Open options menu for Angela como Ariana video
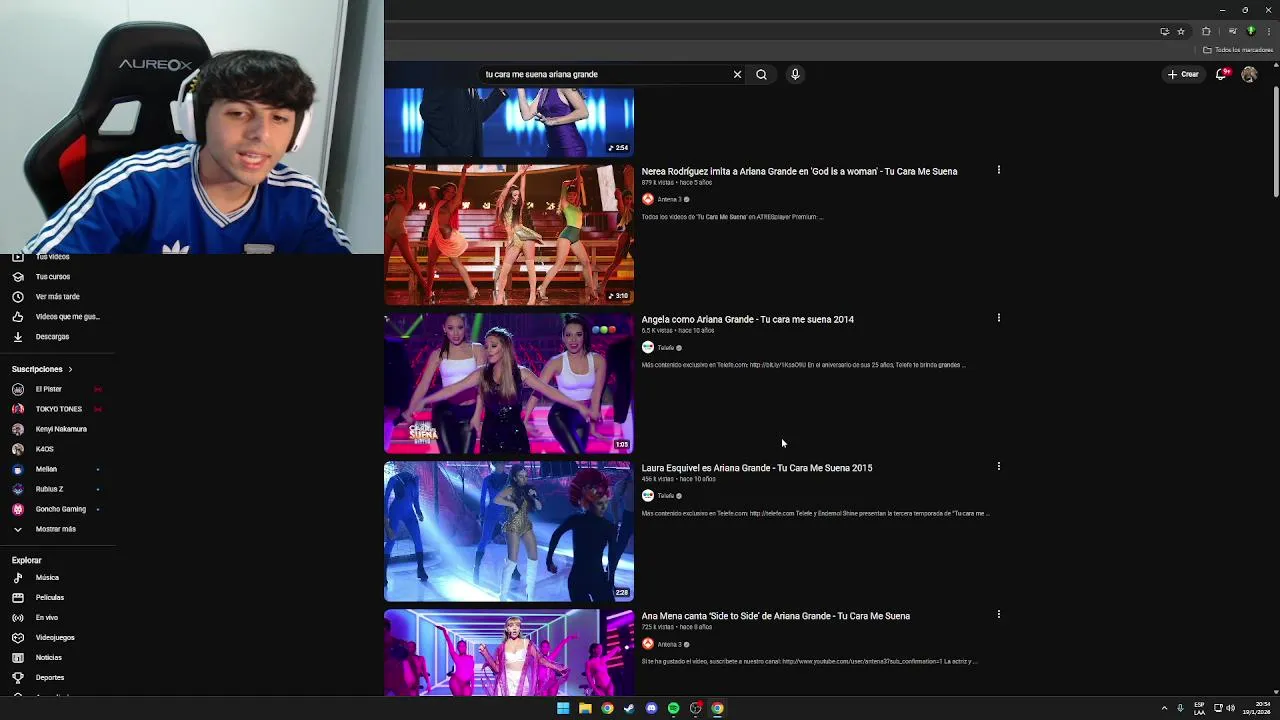This screenshot has width=1280, height=720. (998, 318)
